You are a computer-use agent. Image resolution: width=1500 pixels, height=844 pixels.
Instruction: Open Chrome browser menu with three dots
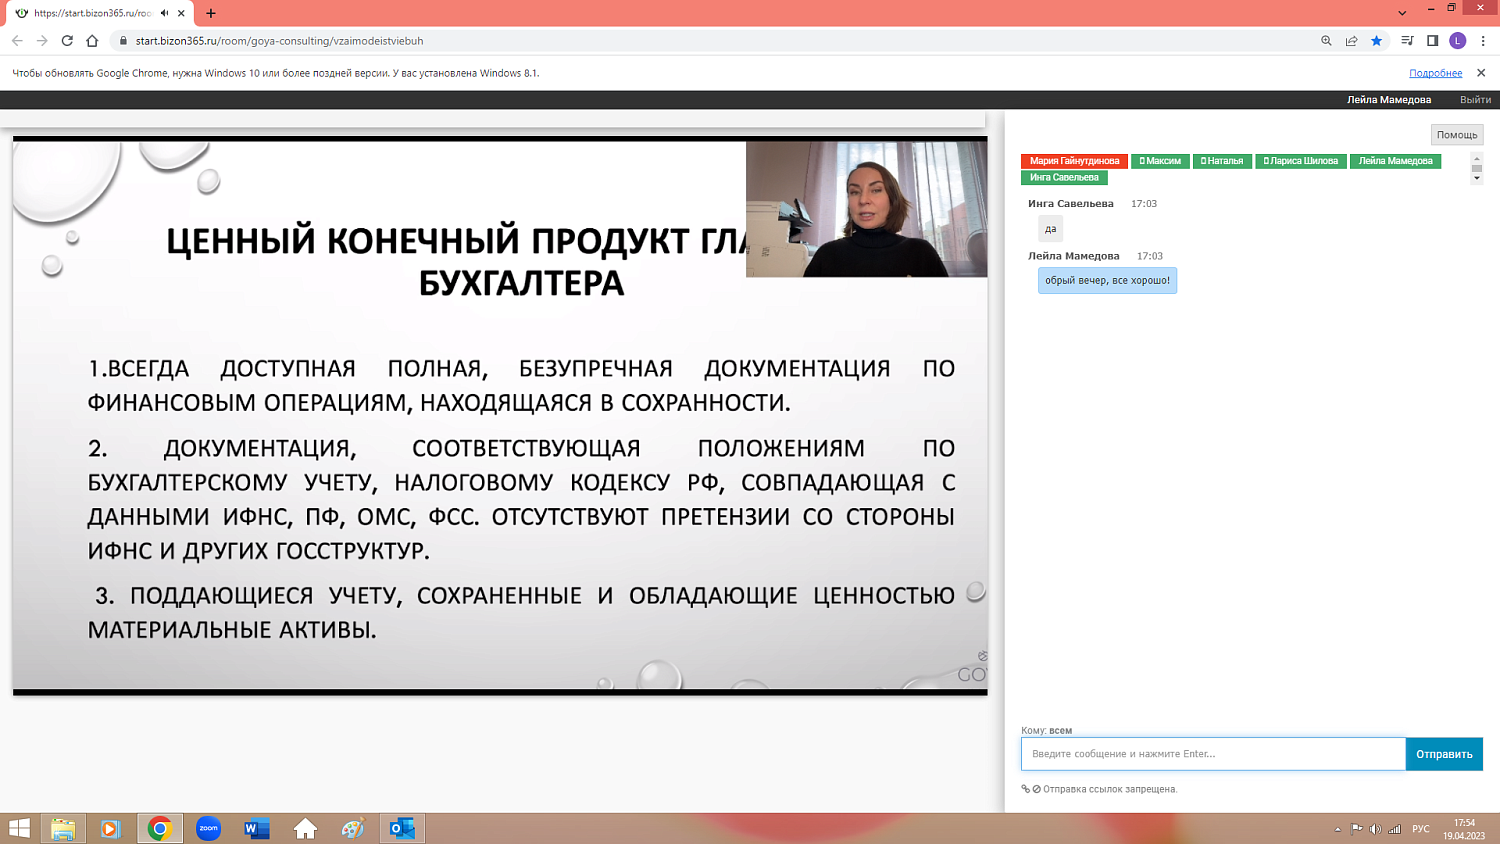click(x=1484, y=41)
